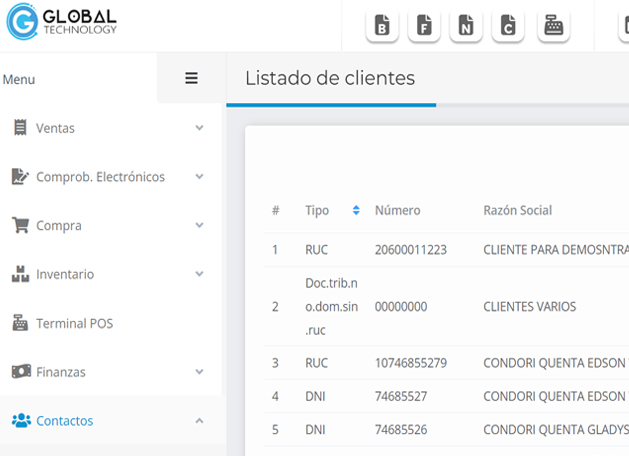629x456 pixels.
Task: Select number 00000000 cell
Action: click(x=401, y=307)
